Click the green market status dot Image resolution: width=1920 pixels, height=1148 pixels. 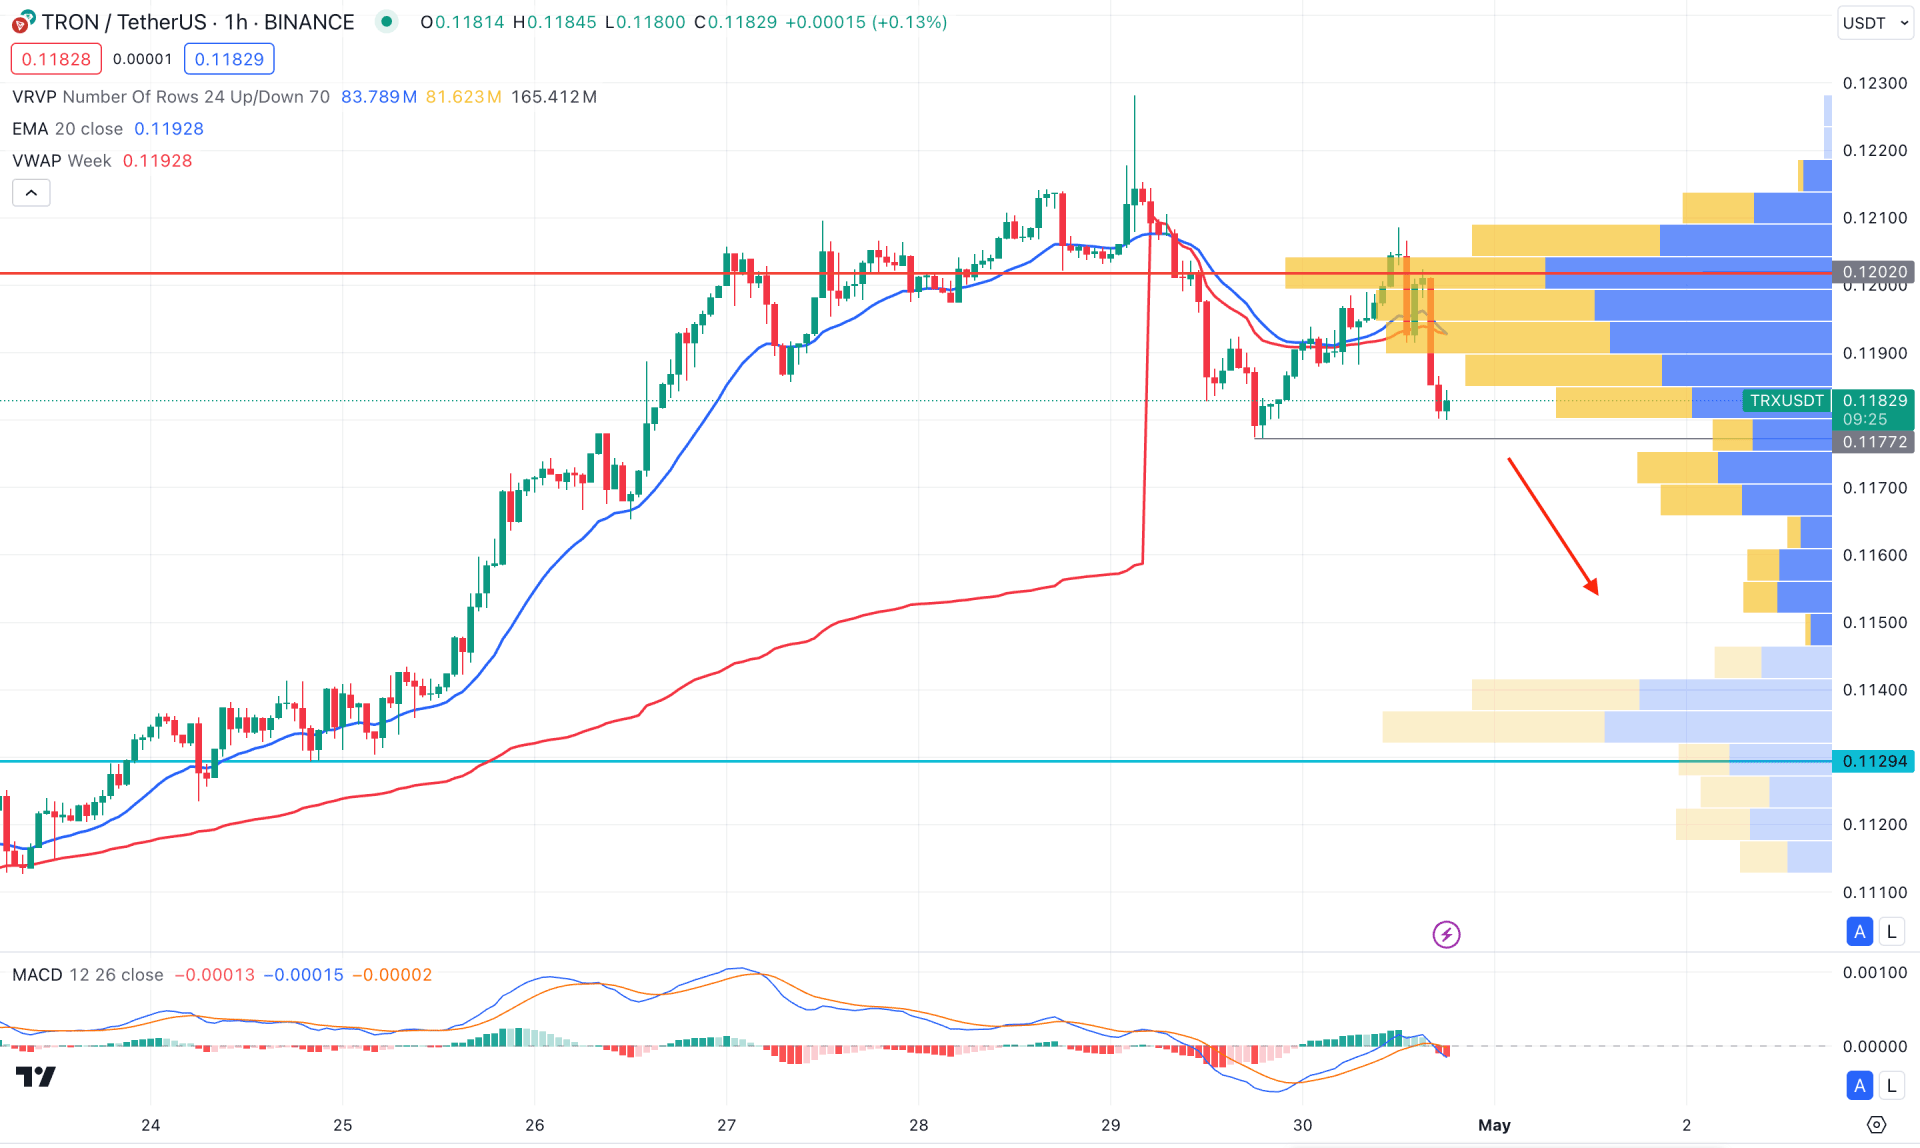pyautogui.click(x=387, y=22)
